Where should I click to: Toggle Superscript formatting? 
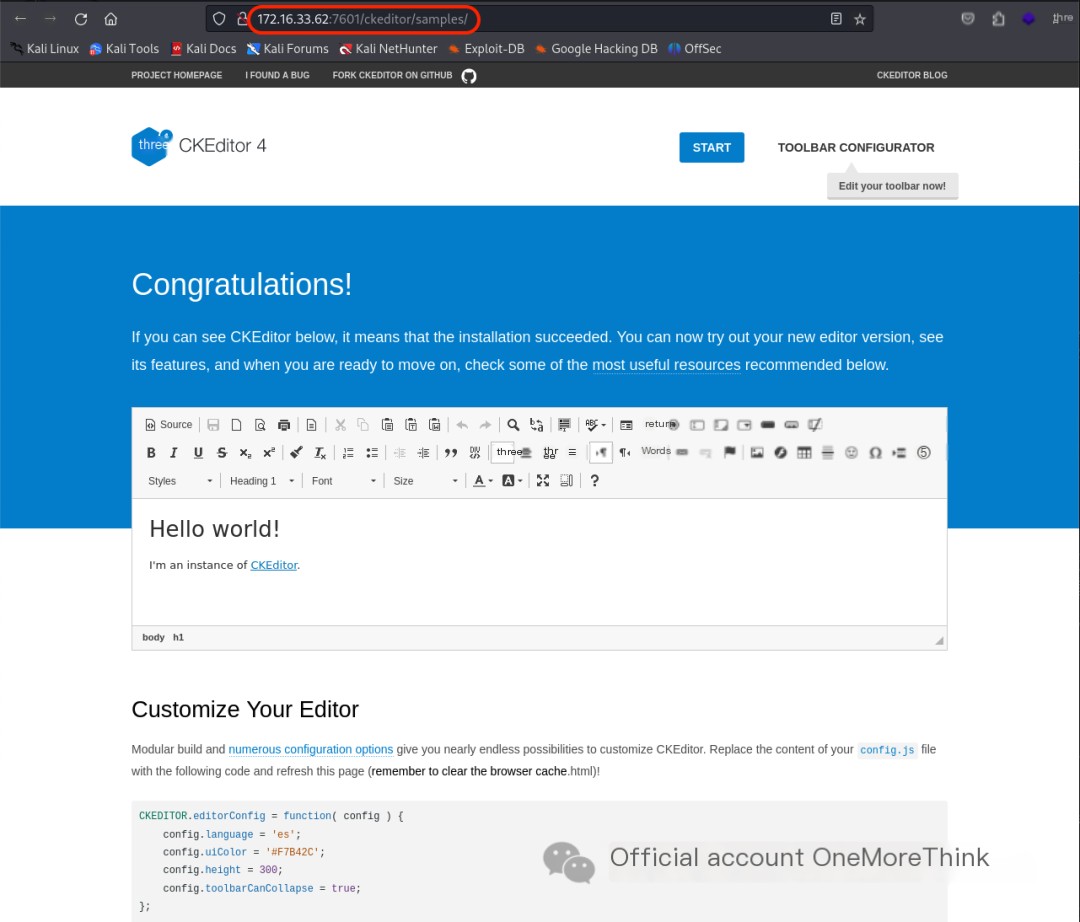(x=269, y=452)
